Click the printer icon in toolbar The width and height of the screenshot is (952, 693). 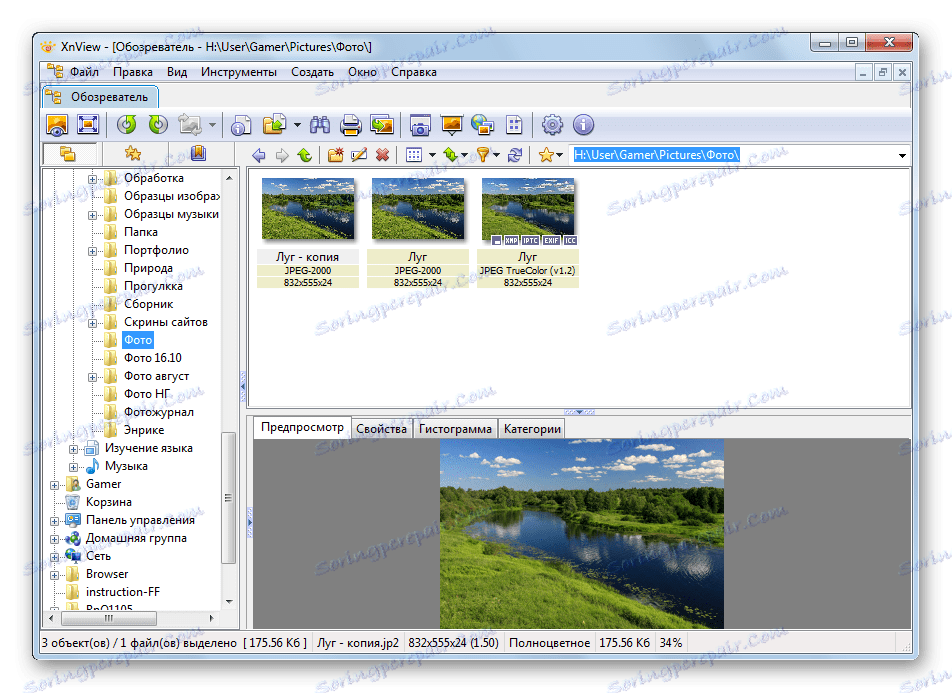tap(350, 125)
